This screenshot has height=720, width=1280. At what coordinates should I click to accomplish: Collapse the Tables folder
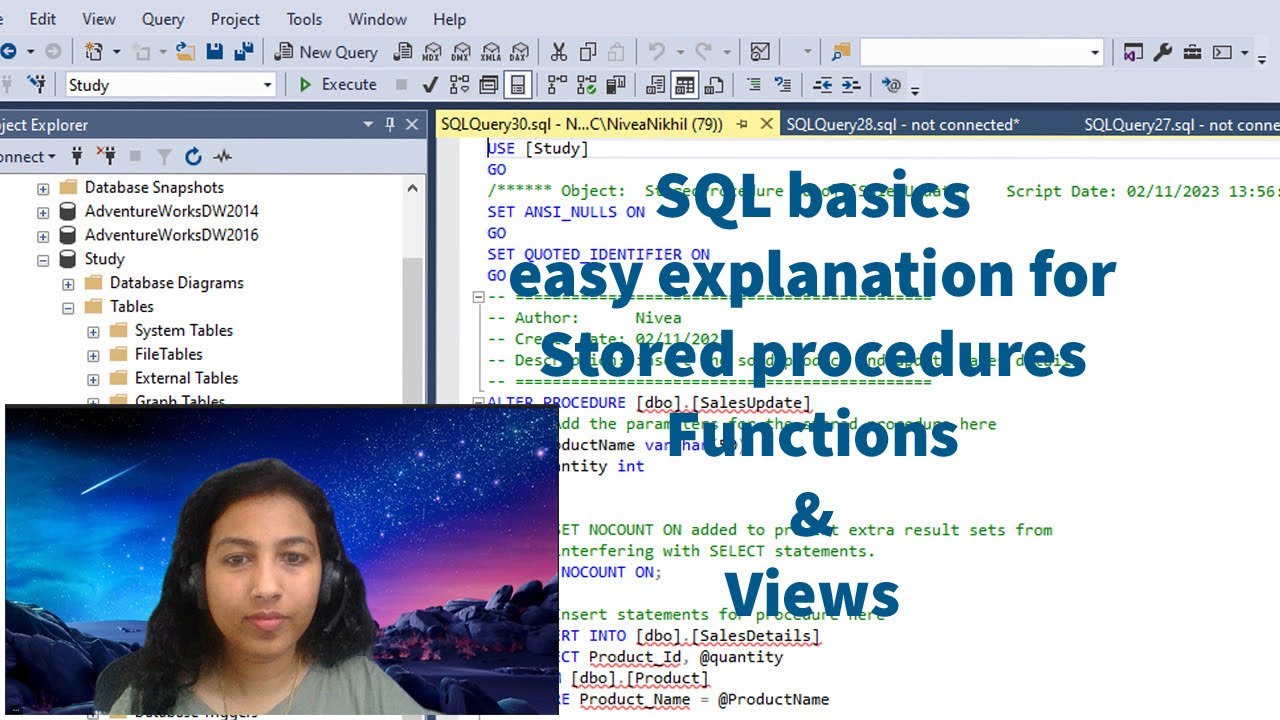68,308
